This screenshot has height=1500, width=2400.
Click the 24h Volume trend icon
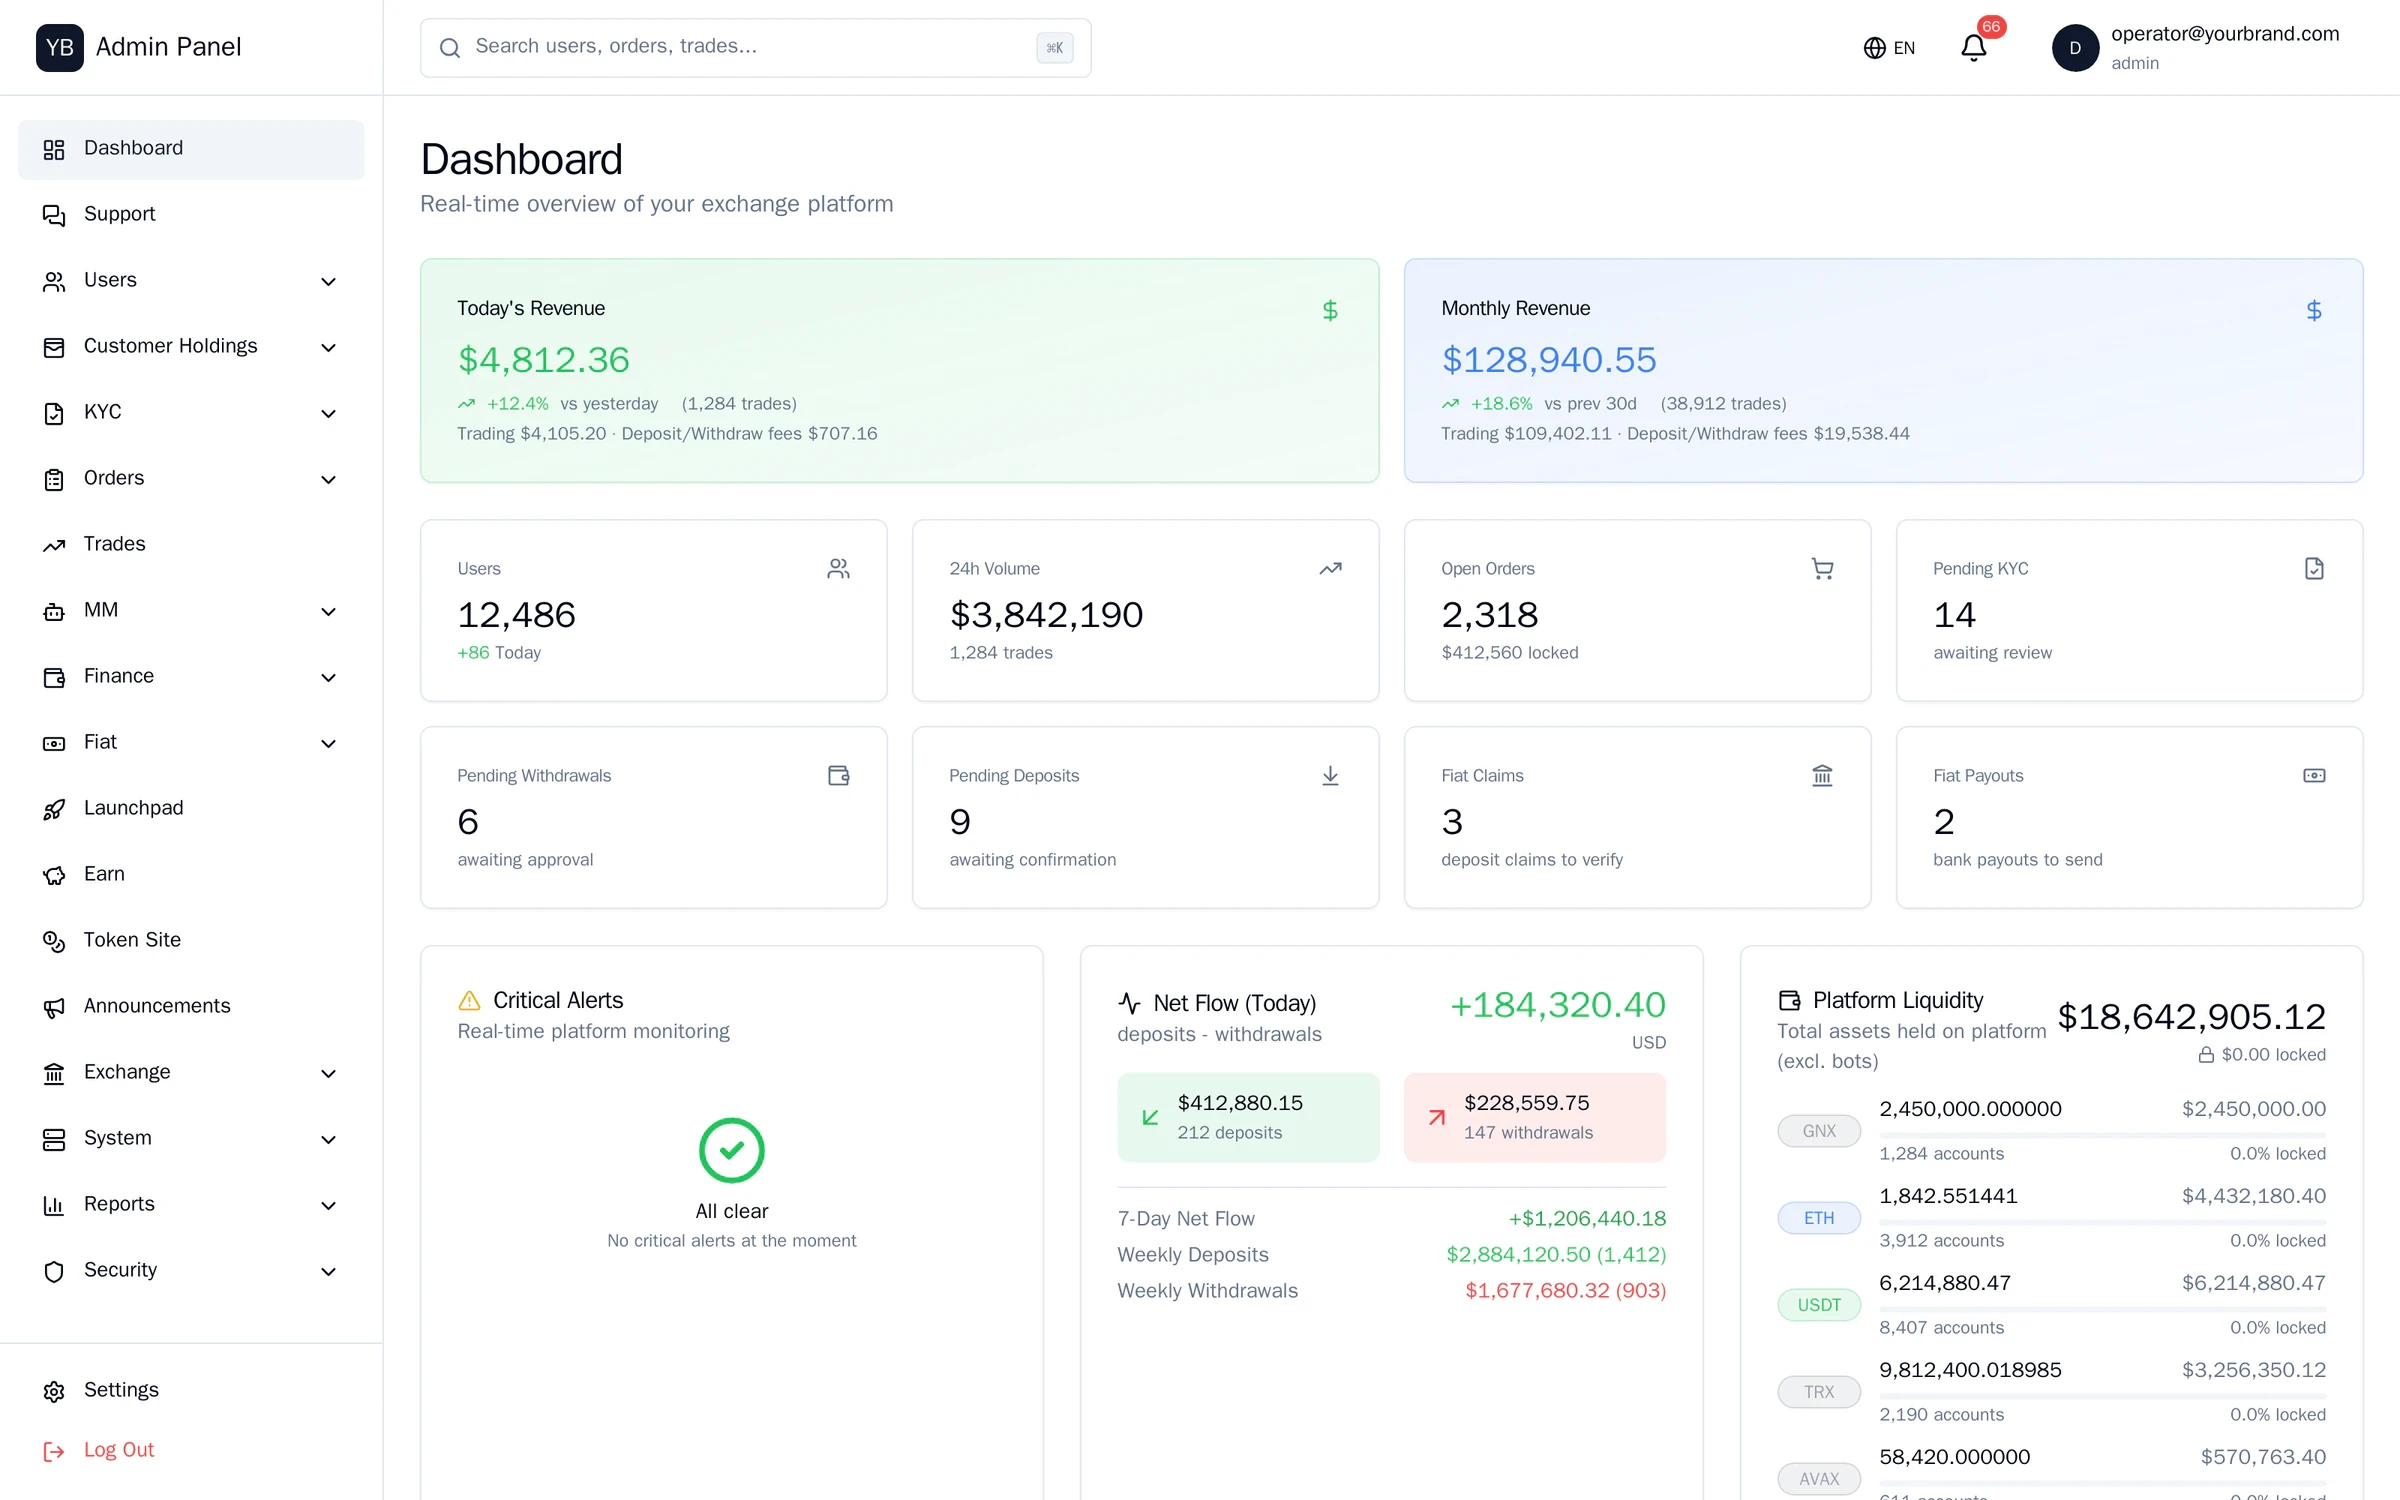[x=1330, y=569]
